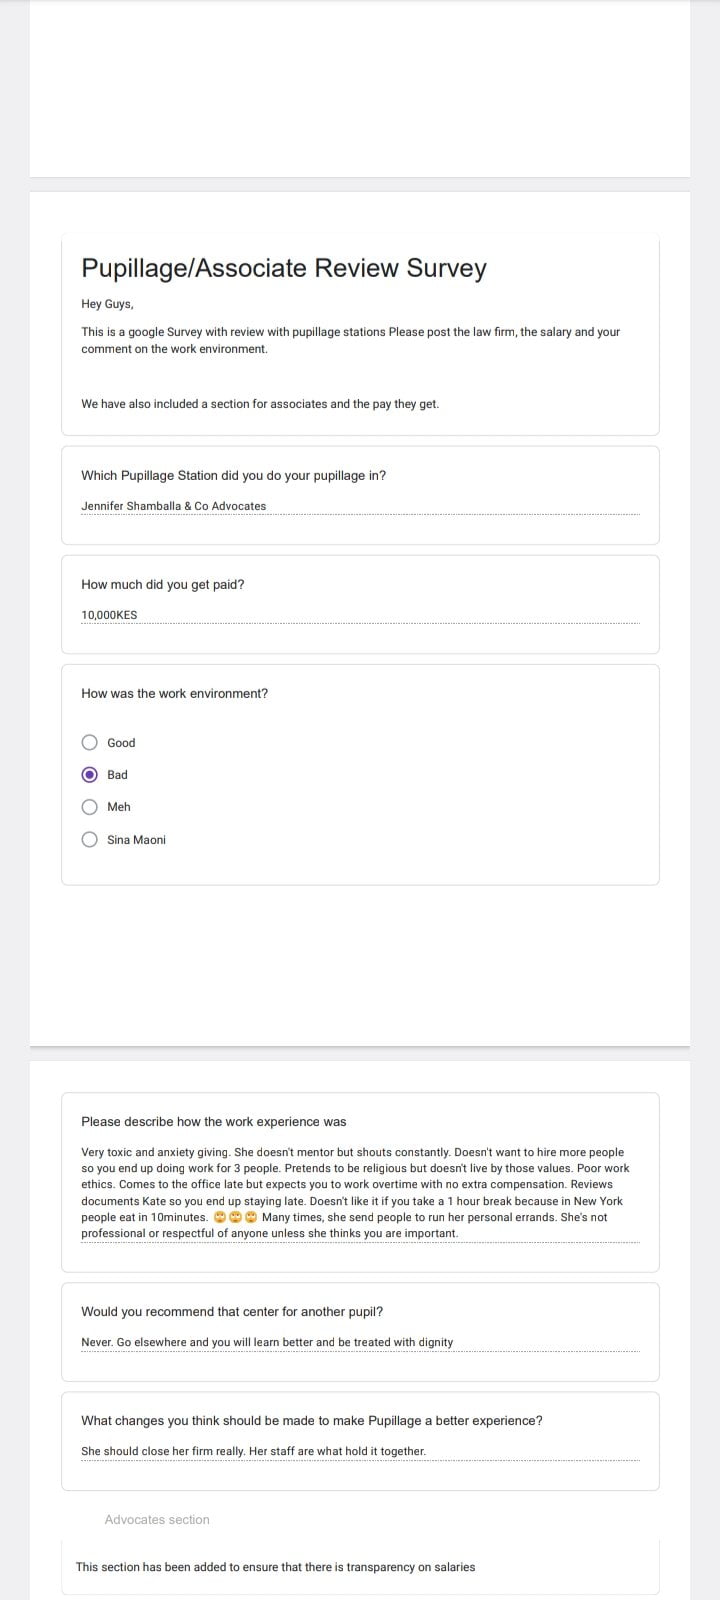720x1600 pixels.
Task: Click the Good option label
Action: [121, 743]
